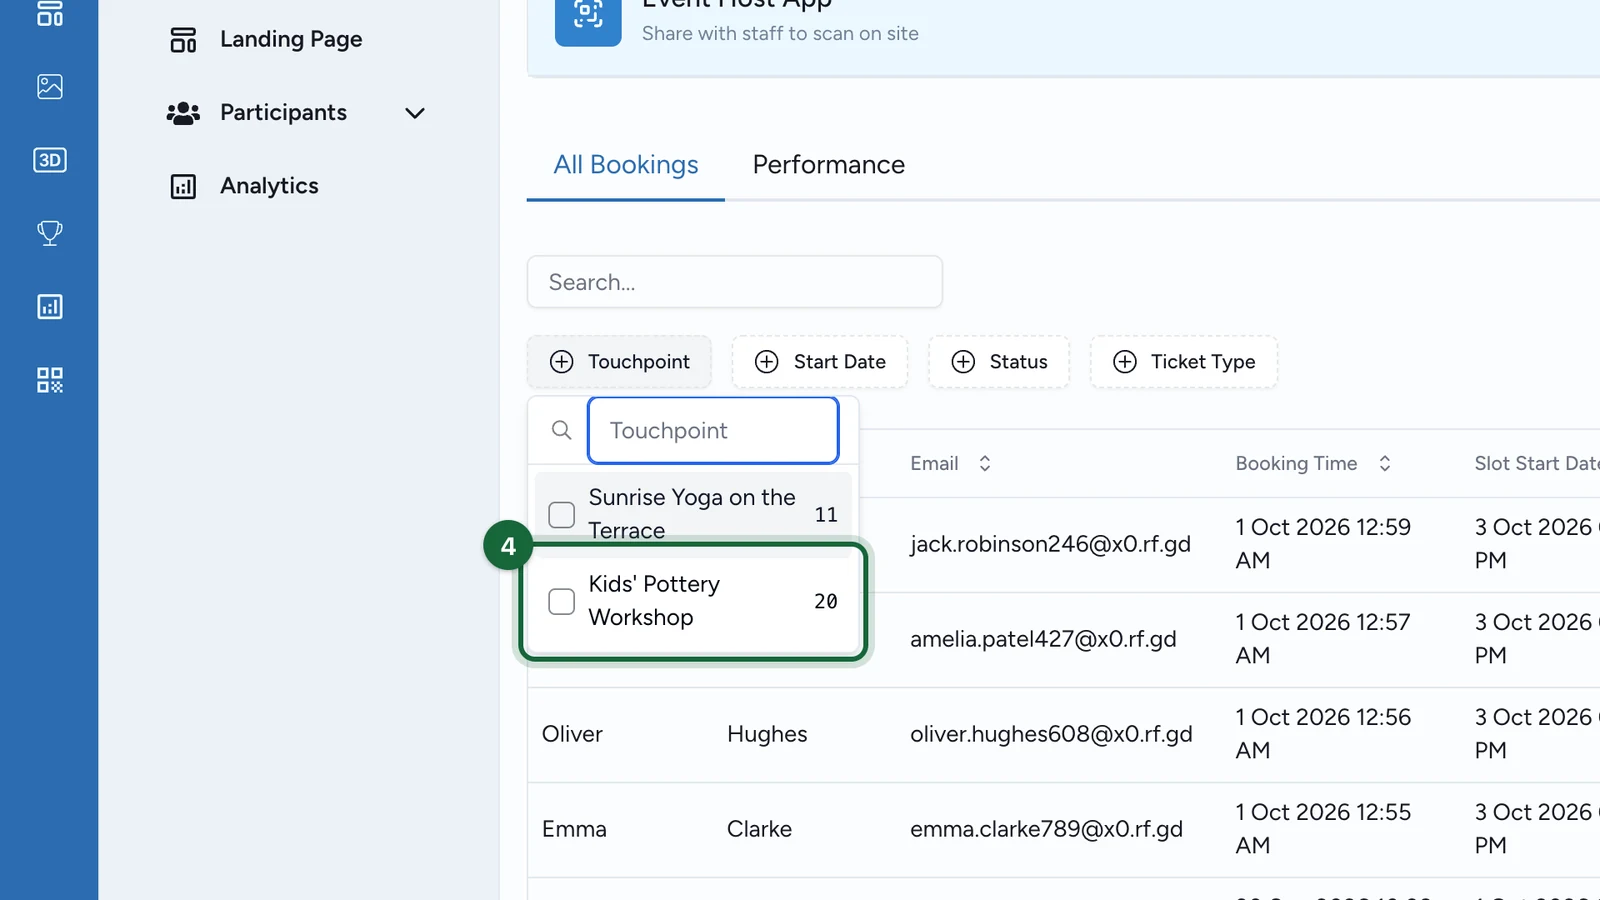Image resolution: width=1600 pixels, height=900 pixels.
Task: Select the trophy icon in sidebar
Action: pos(50,233)
